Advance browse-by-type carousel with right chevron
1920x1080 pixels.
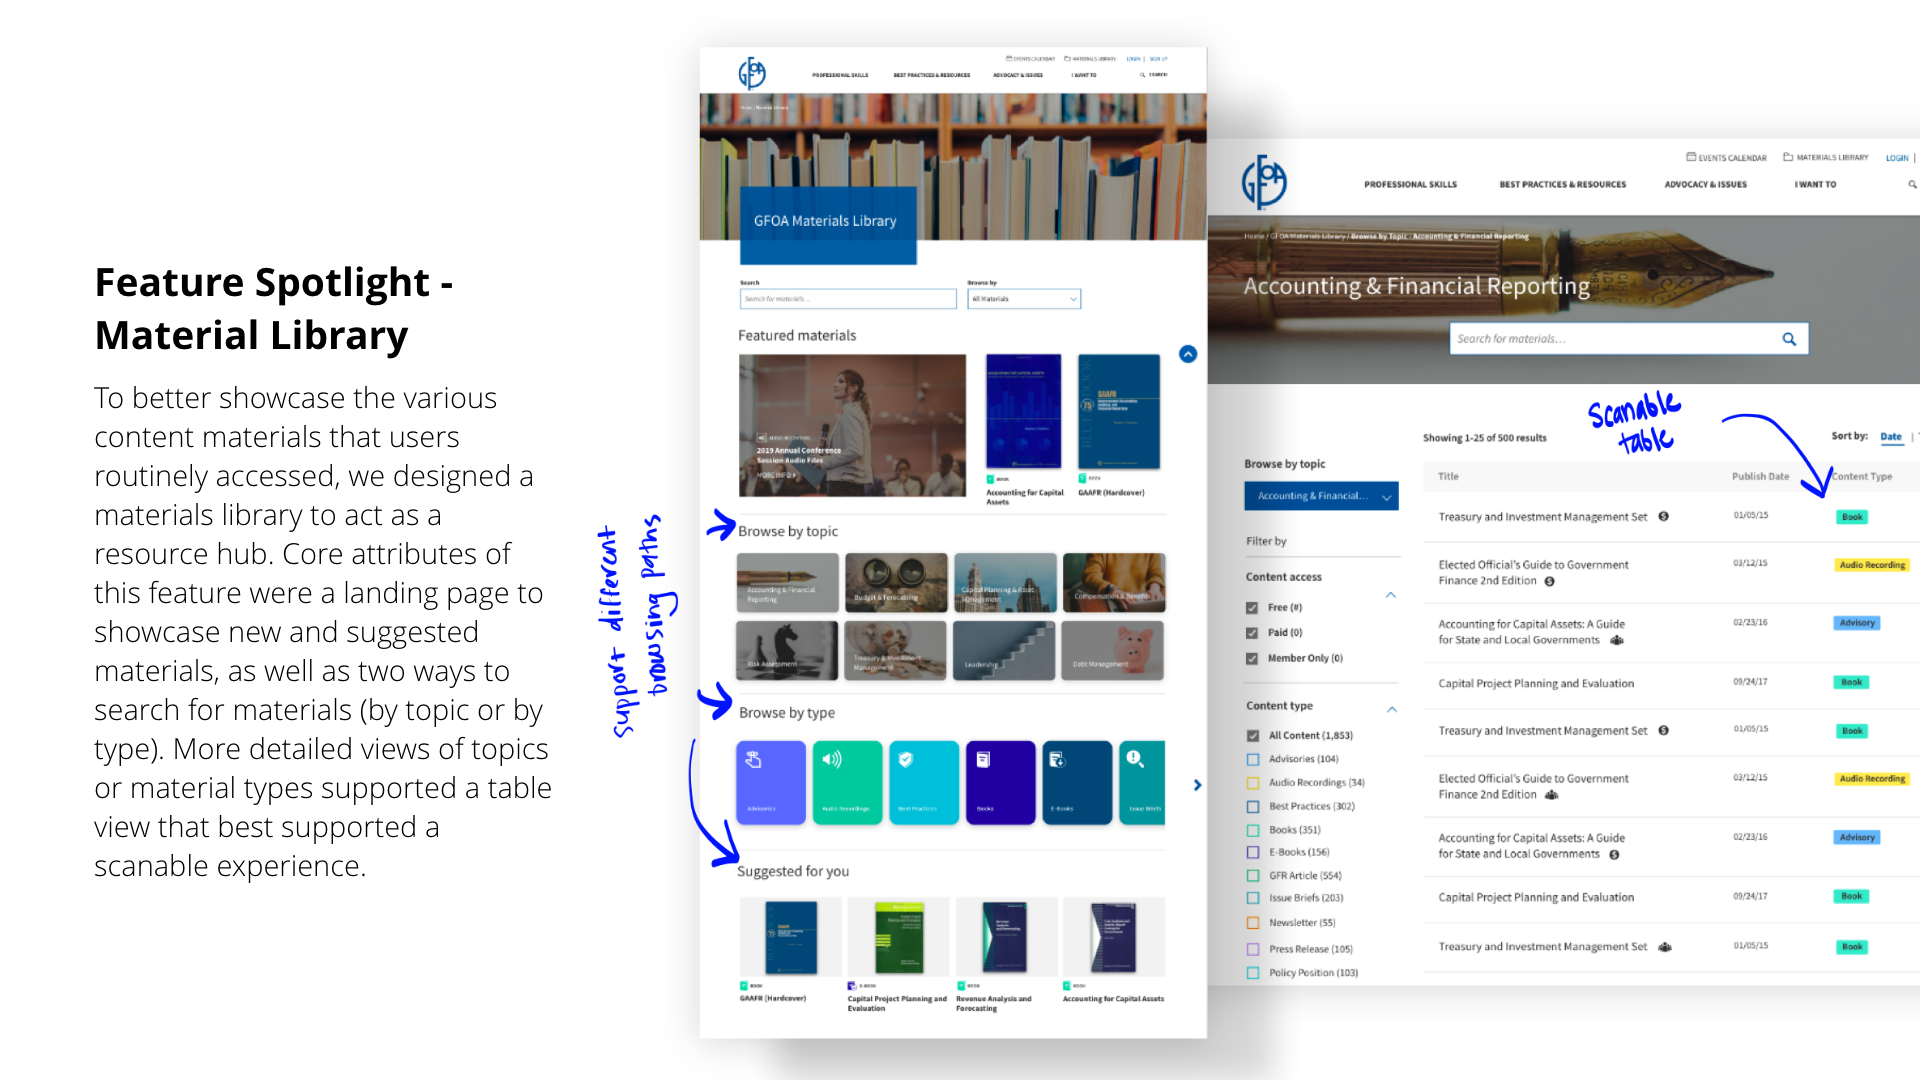point(1197,785)
